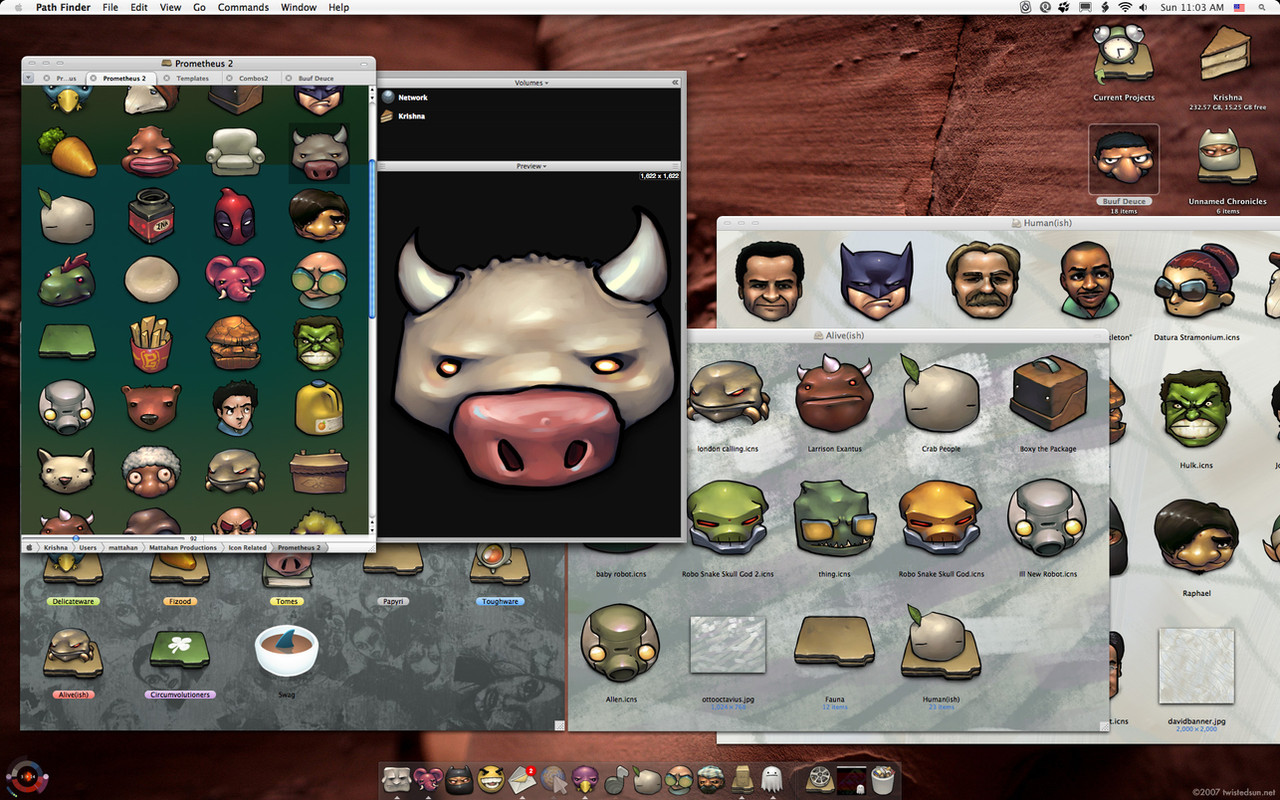Select the brown bear icon
The width and height of the screenshot is (1280, 800).
click(x=151, y=407)
